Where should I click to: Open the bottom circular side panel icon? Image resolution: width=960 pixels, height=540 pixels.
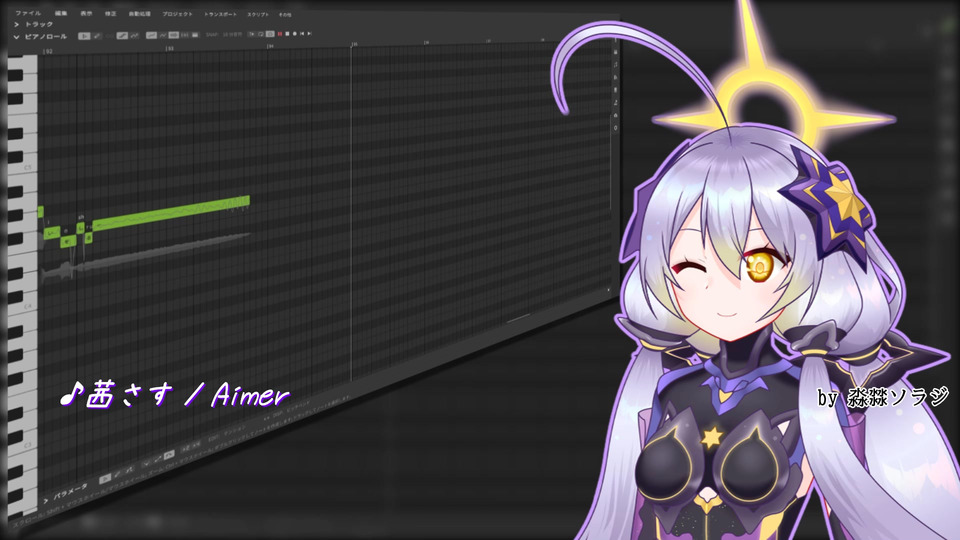click(615, 128)
